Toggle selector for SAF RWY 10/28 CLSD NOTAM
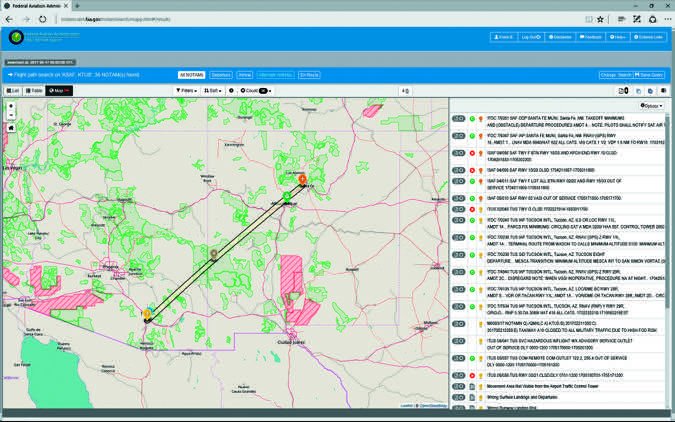This screenshot has width=675, height=422. point(458,171)
